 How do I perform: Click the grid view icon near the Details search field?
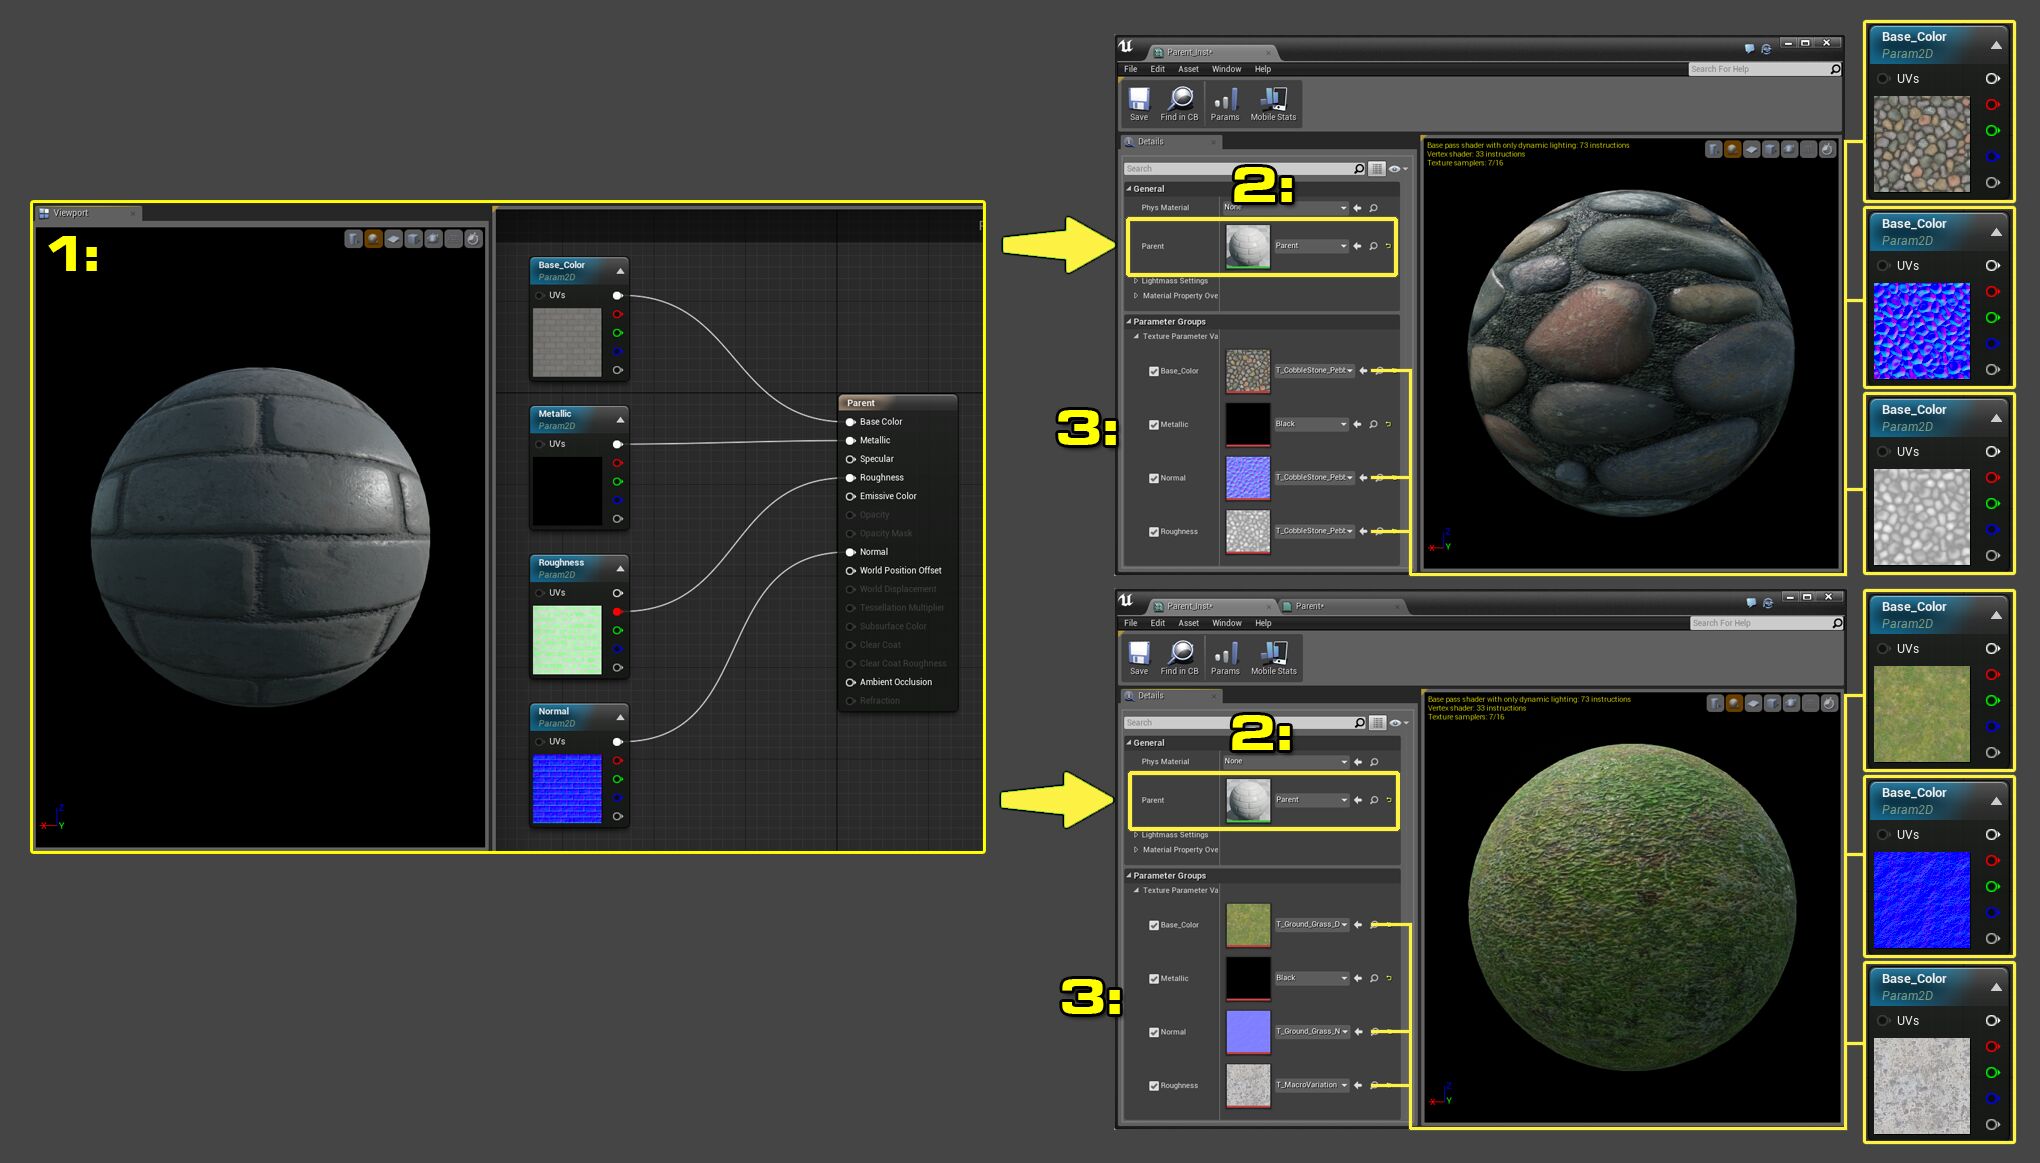[x=1379, y=168]
